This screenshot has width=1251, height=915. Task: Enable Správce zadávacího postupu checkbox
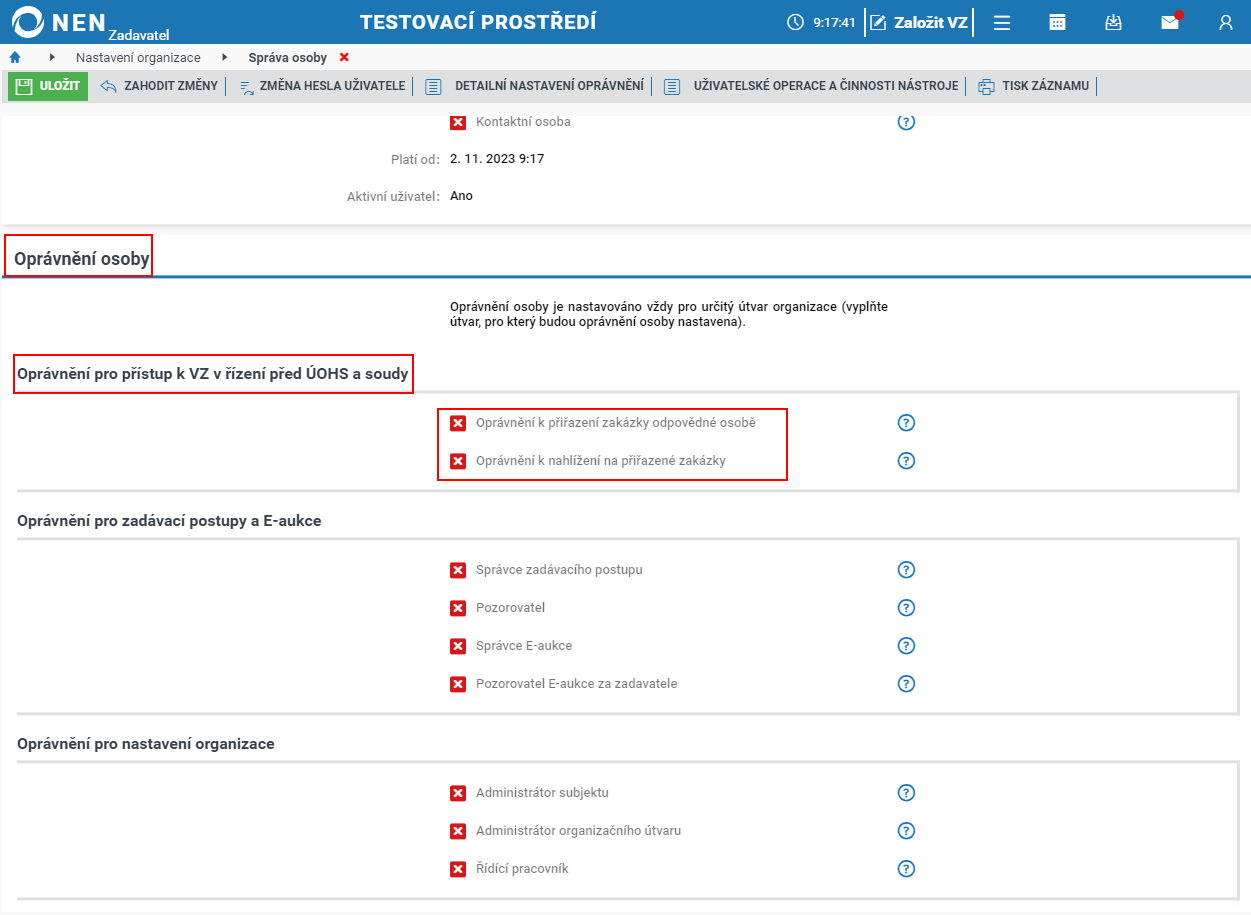coord(458,570)
